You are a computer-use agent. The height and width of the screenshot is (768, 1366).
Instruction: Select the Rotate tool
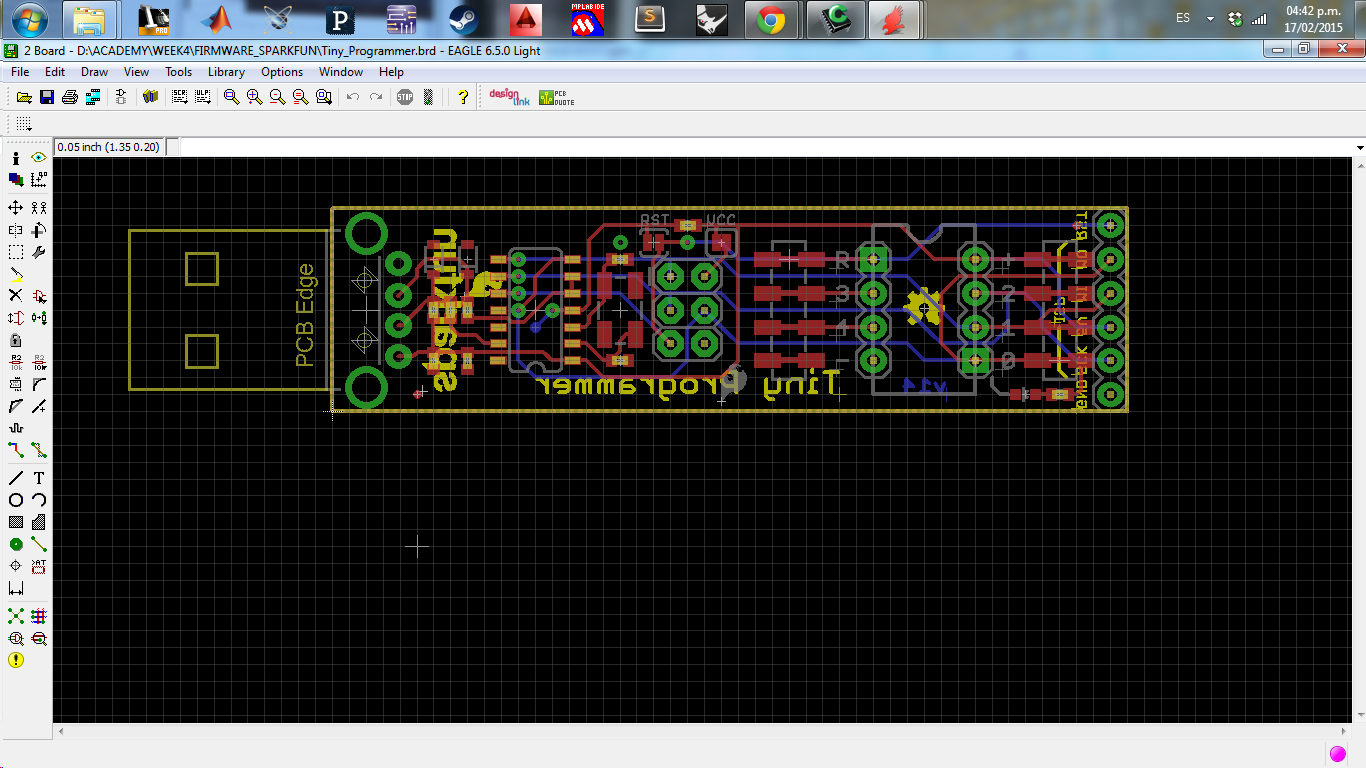(x=39, y=230)
